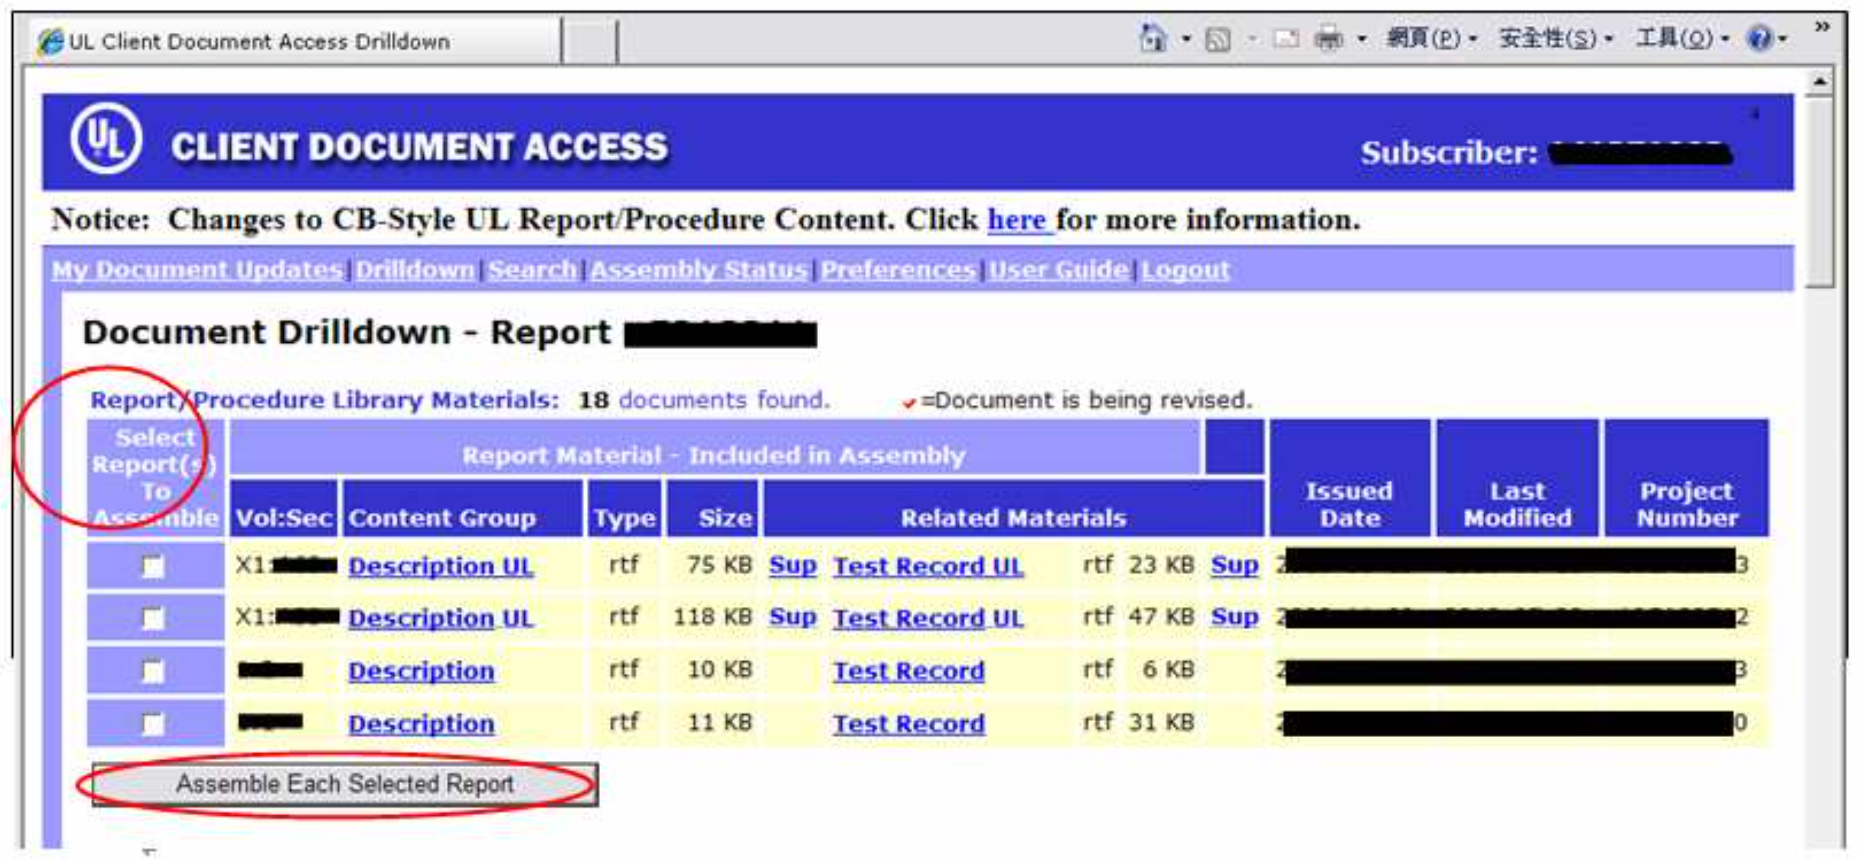This screenshot has width=1858, height=860.
Task: Check the box for the 10 KB Description row
Action: point(153,671)
